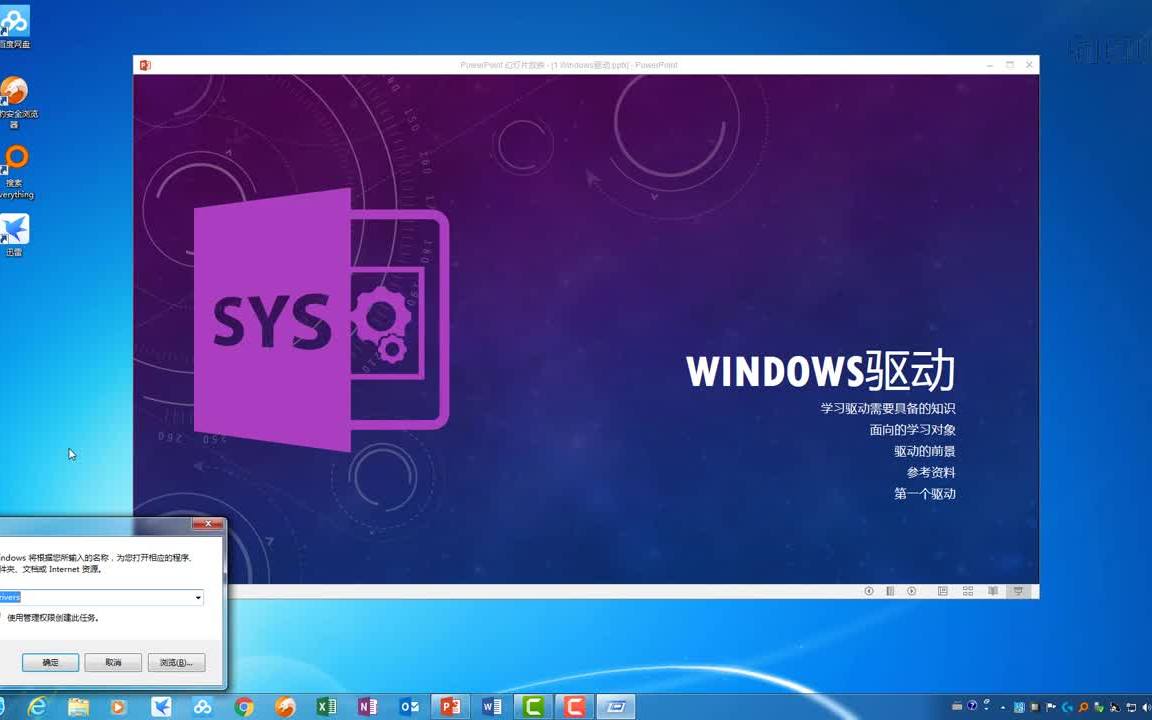Switch to PowerPoint via taskbar button
This screenshot has width=1152, height=720.
point(450,707)
